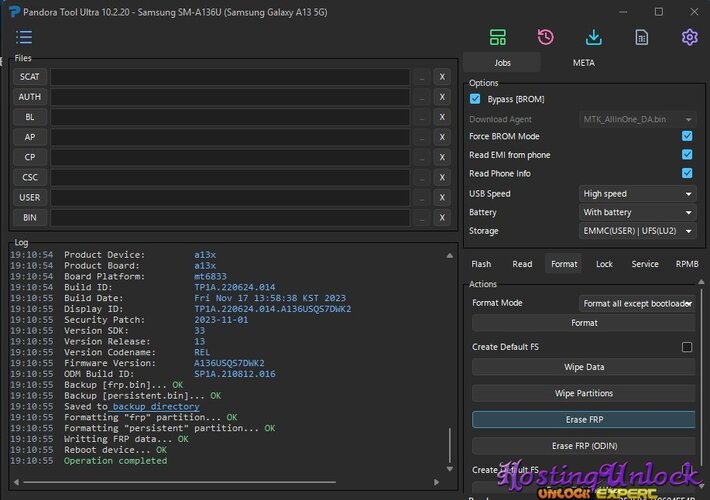The height and width of the screenshot is (500, 710).
Task: Open the Lock tab
Action: click(604, 264)
